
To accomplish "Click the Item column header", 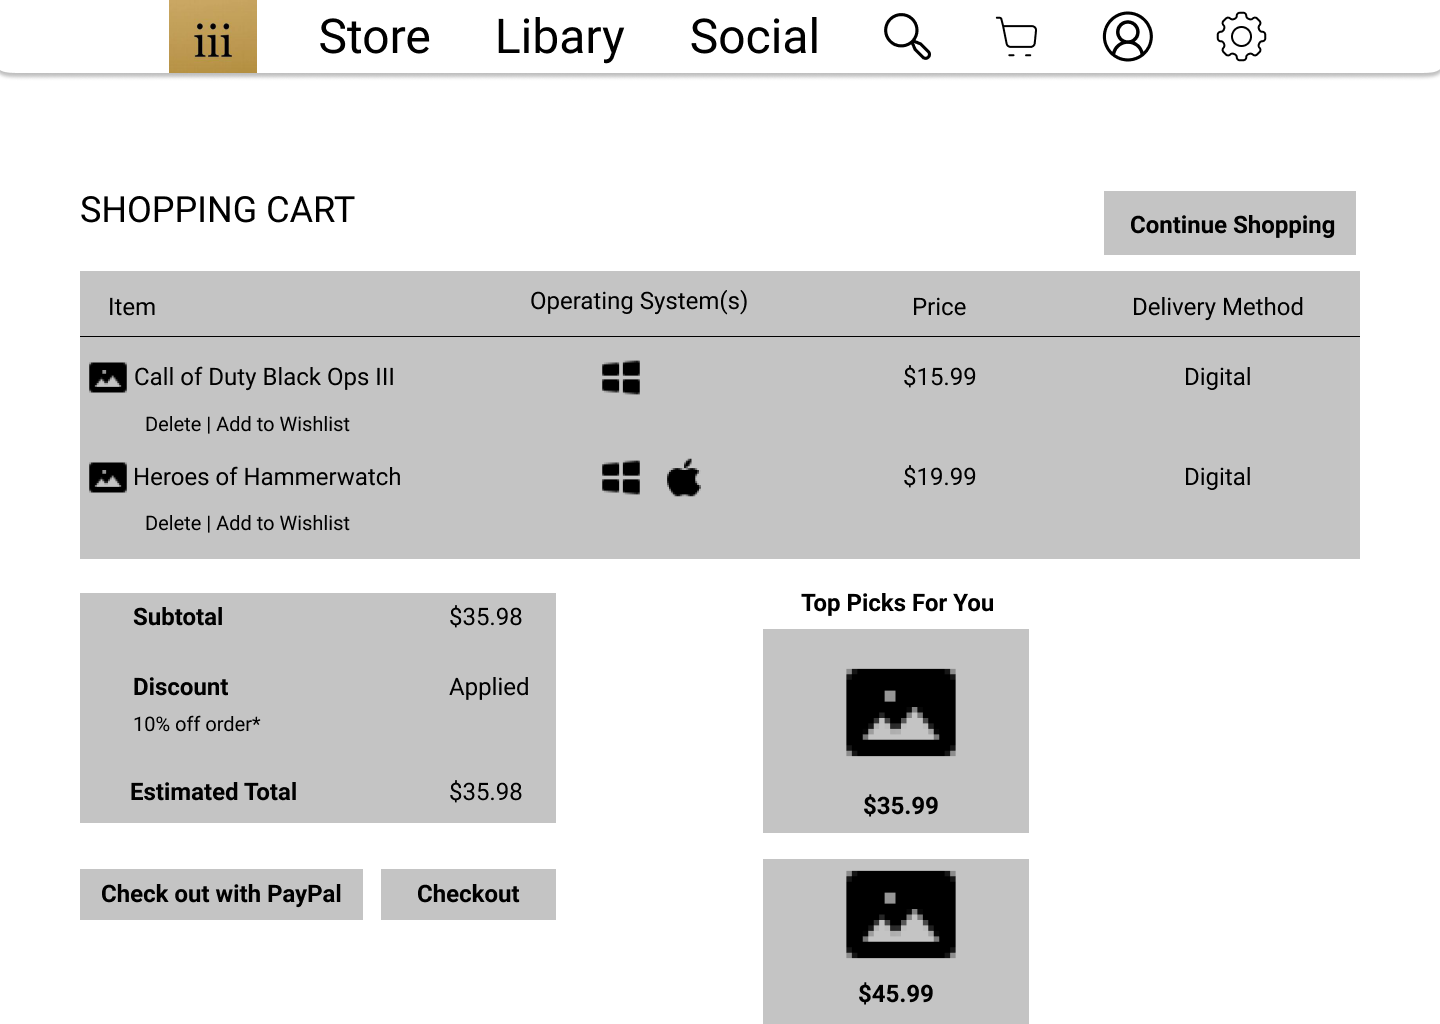I will (132, 307).
